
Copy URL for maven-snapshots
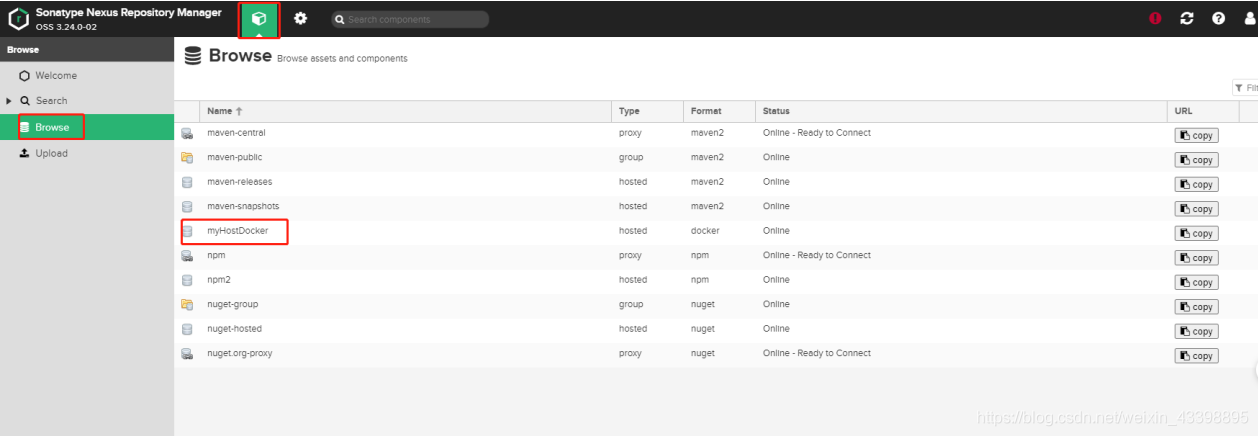point(1196,209)
